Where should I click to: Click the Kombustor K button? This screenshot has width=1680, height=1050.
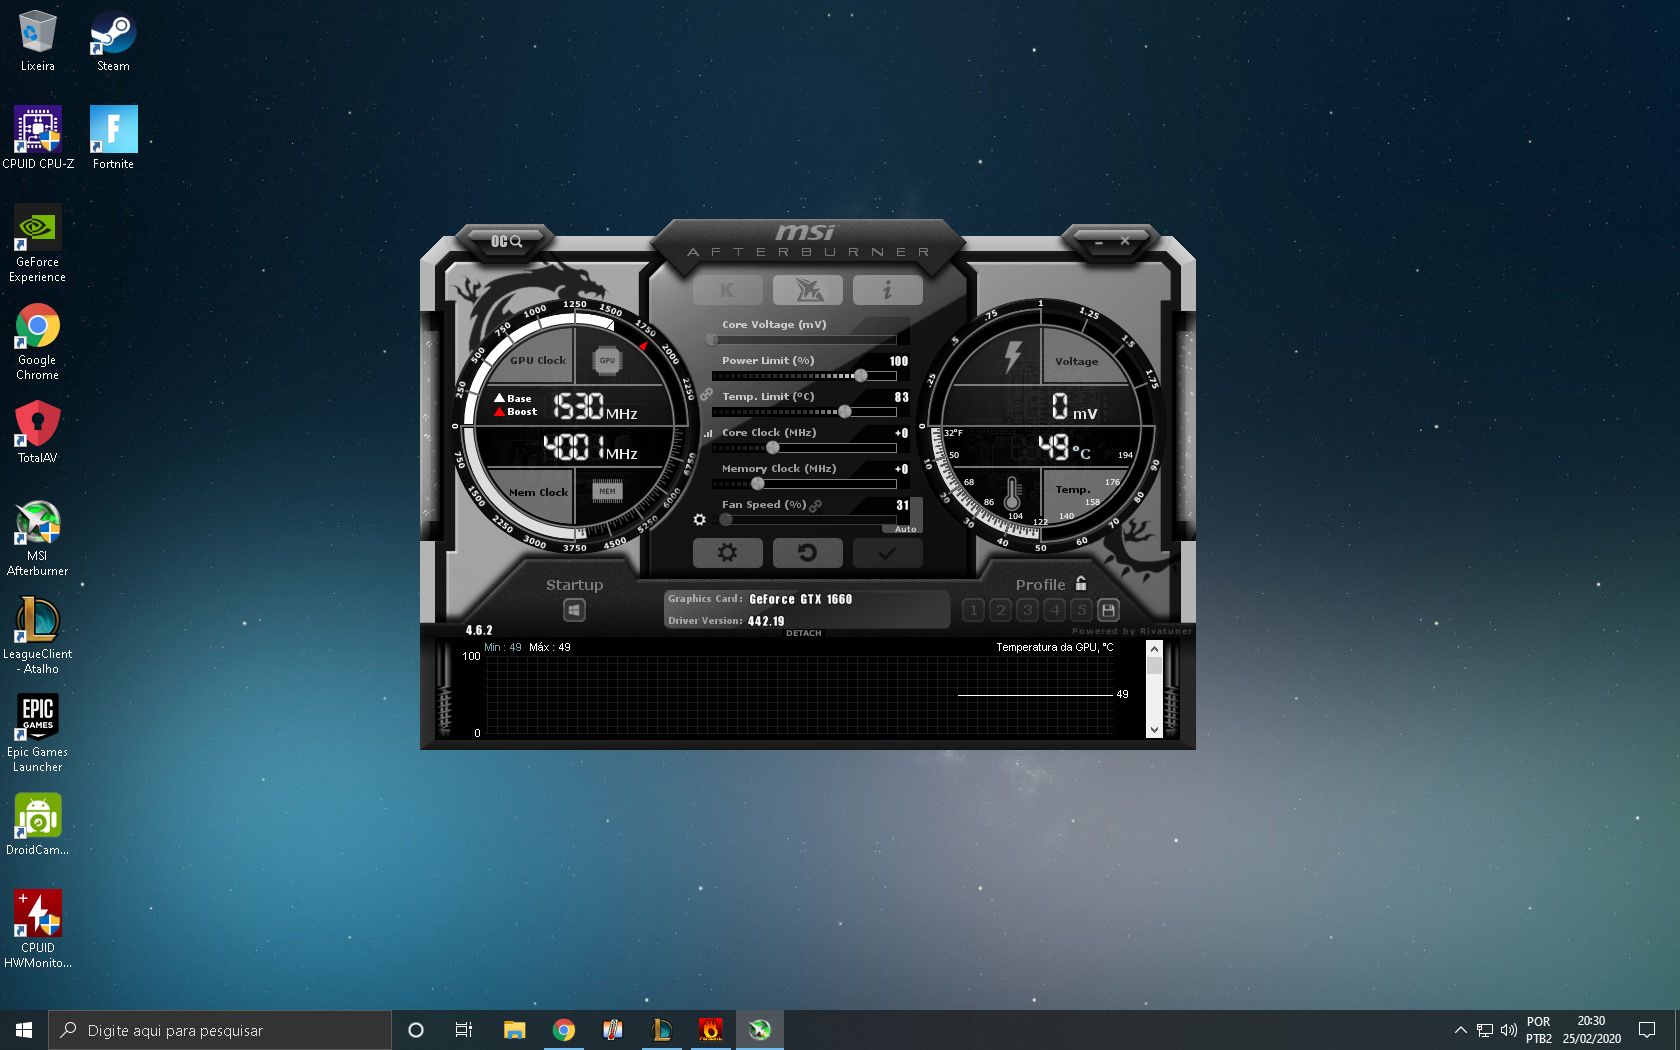tap(728, 290)
